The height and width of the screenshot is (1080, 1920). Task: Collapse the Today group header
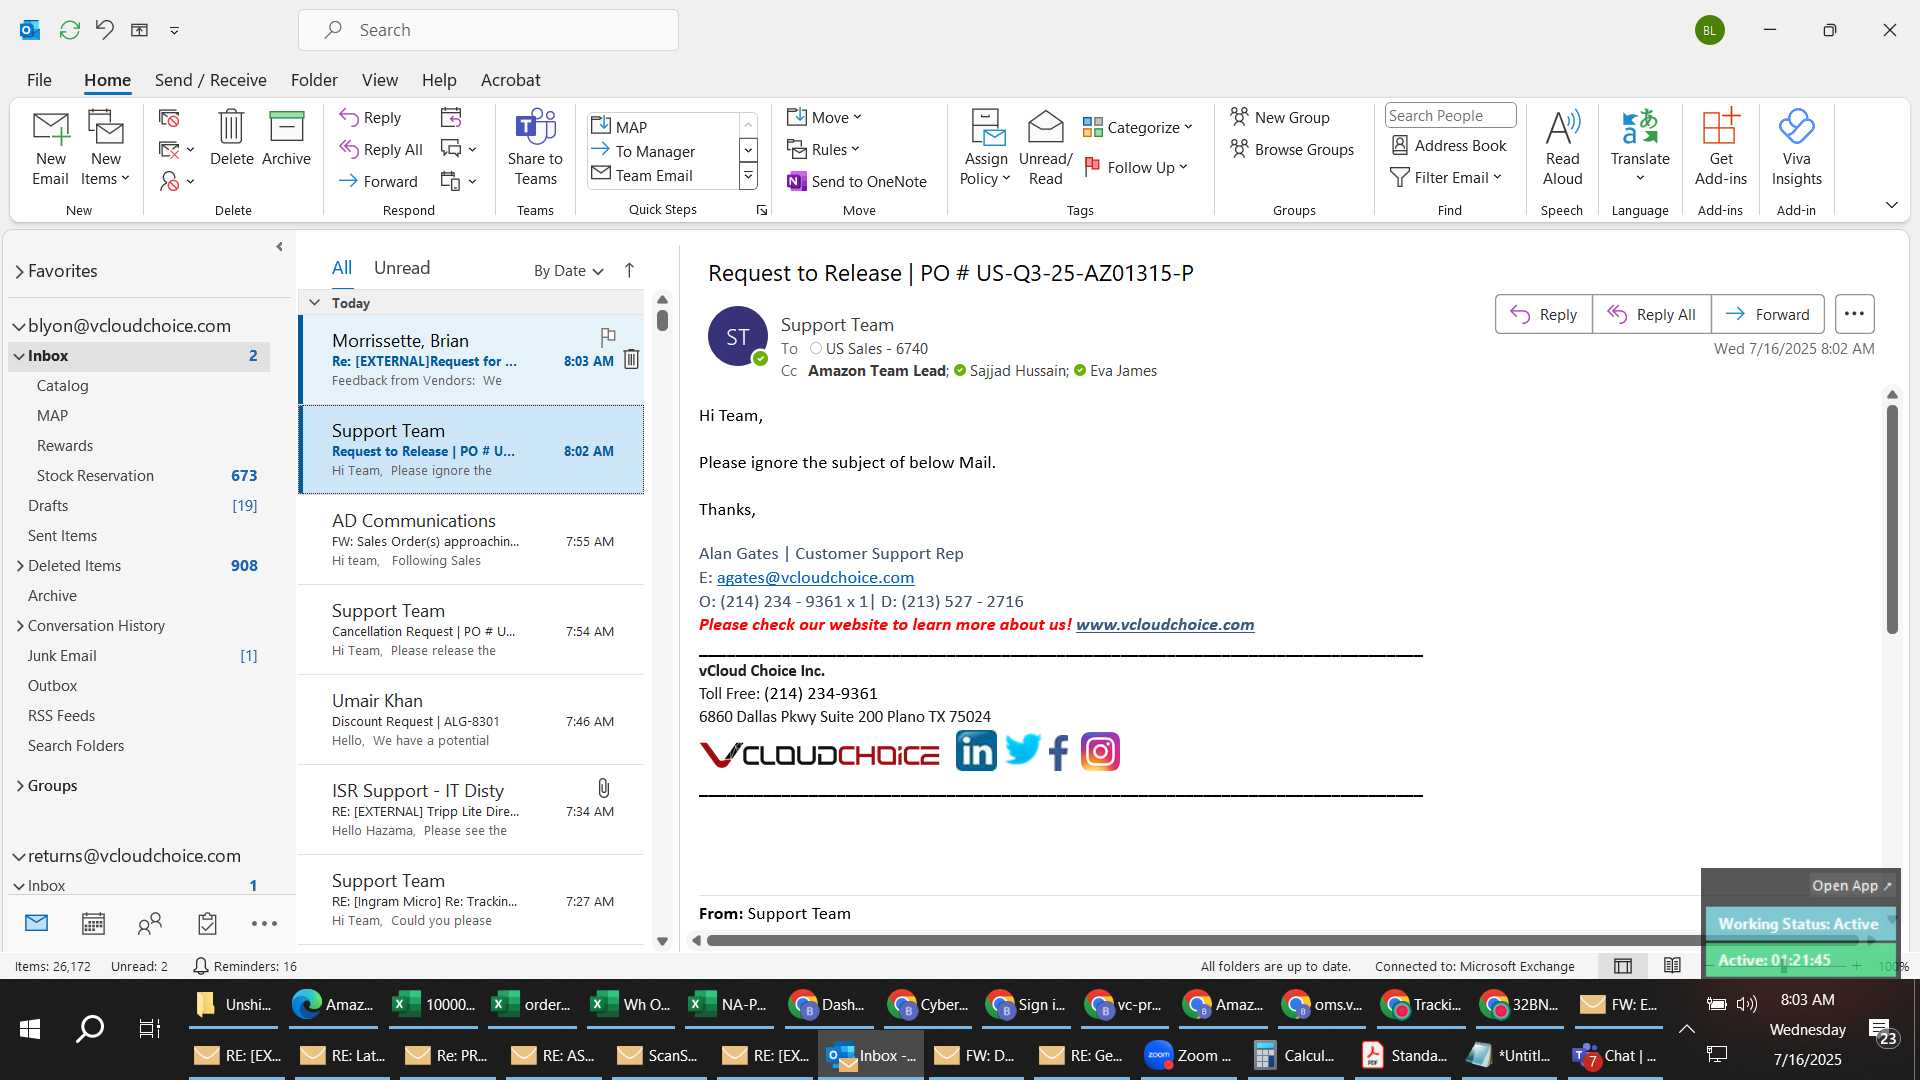tap(314, 303)
